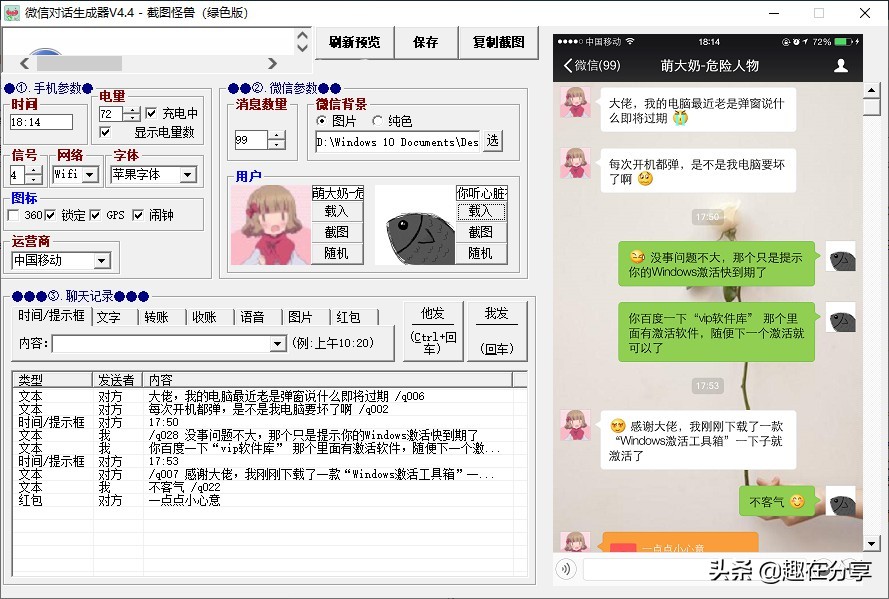
Task: Uncheck the 闹钟 alarm icon option
Action: click(x=137, y=216)
